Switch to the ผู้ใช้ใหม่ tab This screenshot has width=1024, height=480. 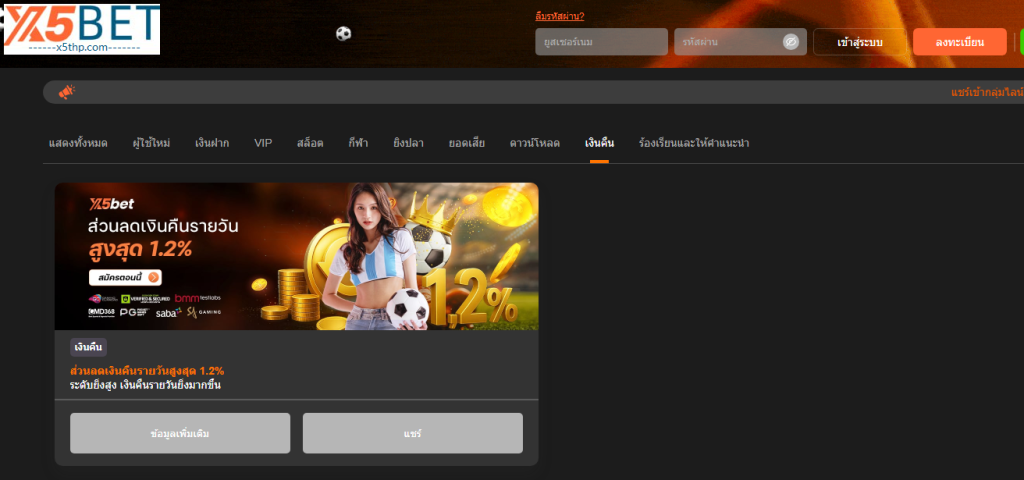[151, 143]
